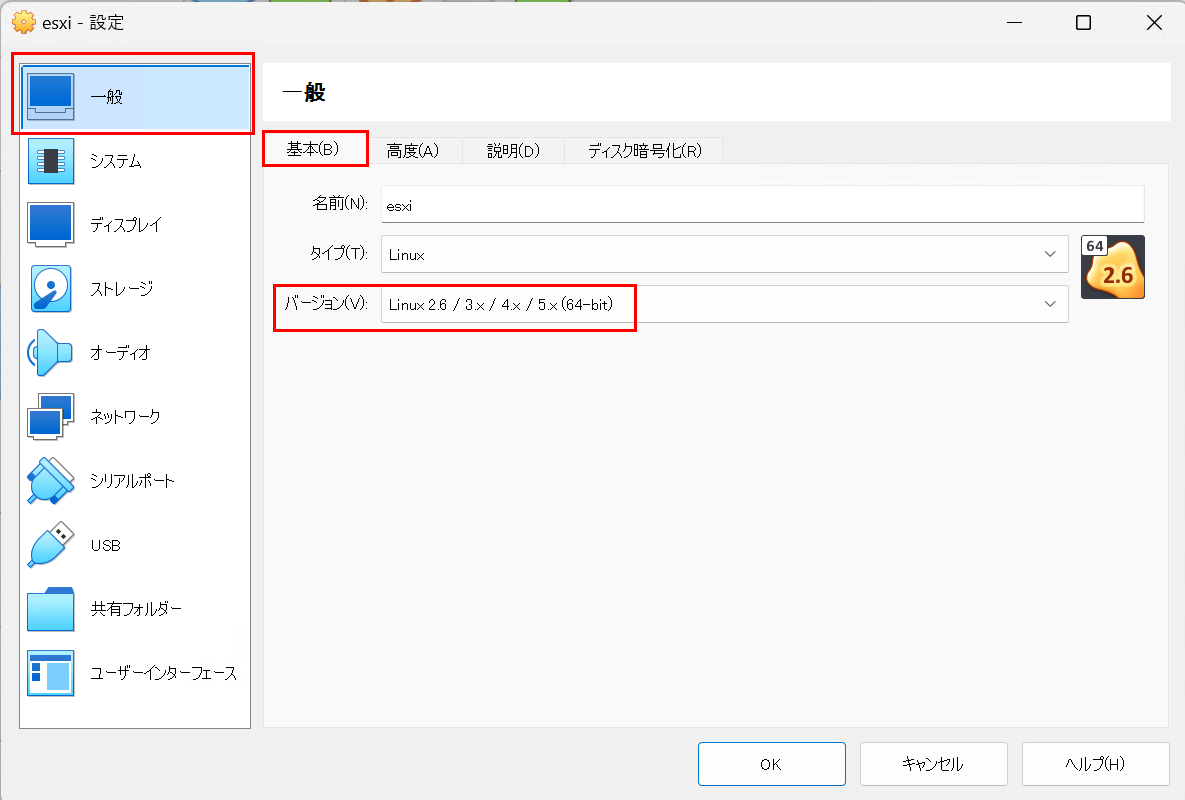Screen dimensions: 1185x800
Task: Open the USB plug icon
Action: pos(51,545)
